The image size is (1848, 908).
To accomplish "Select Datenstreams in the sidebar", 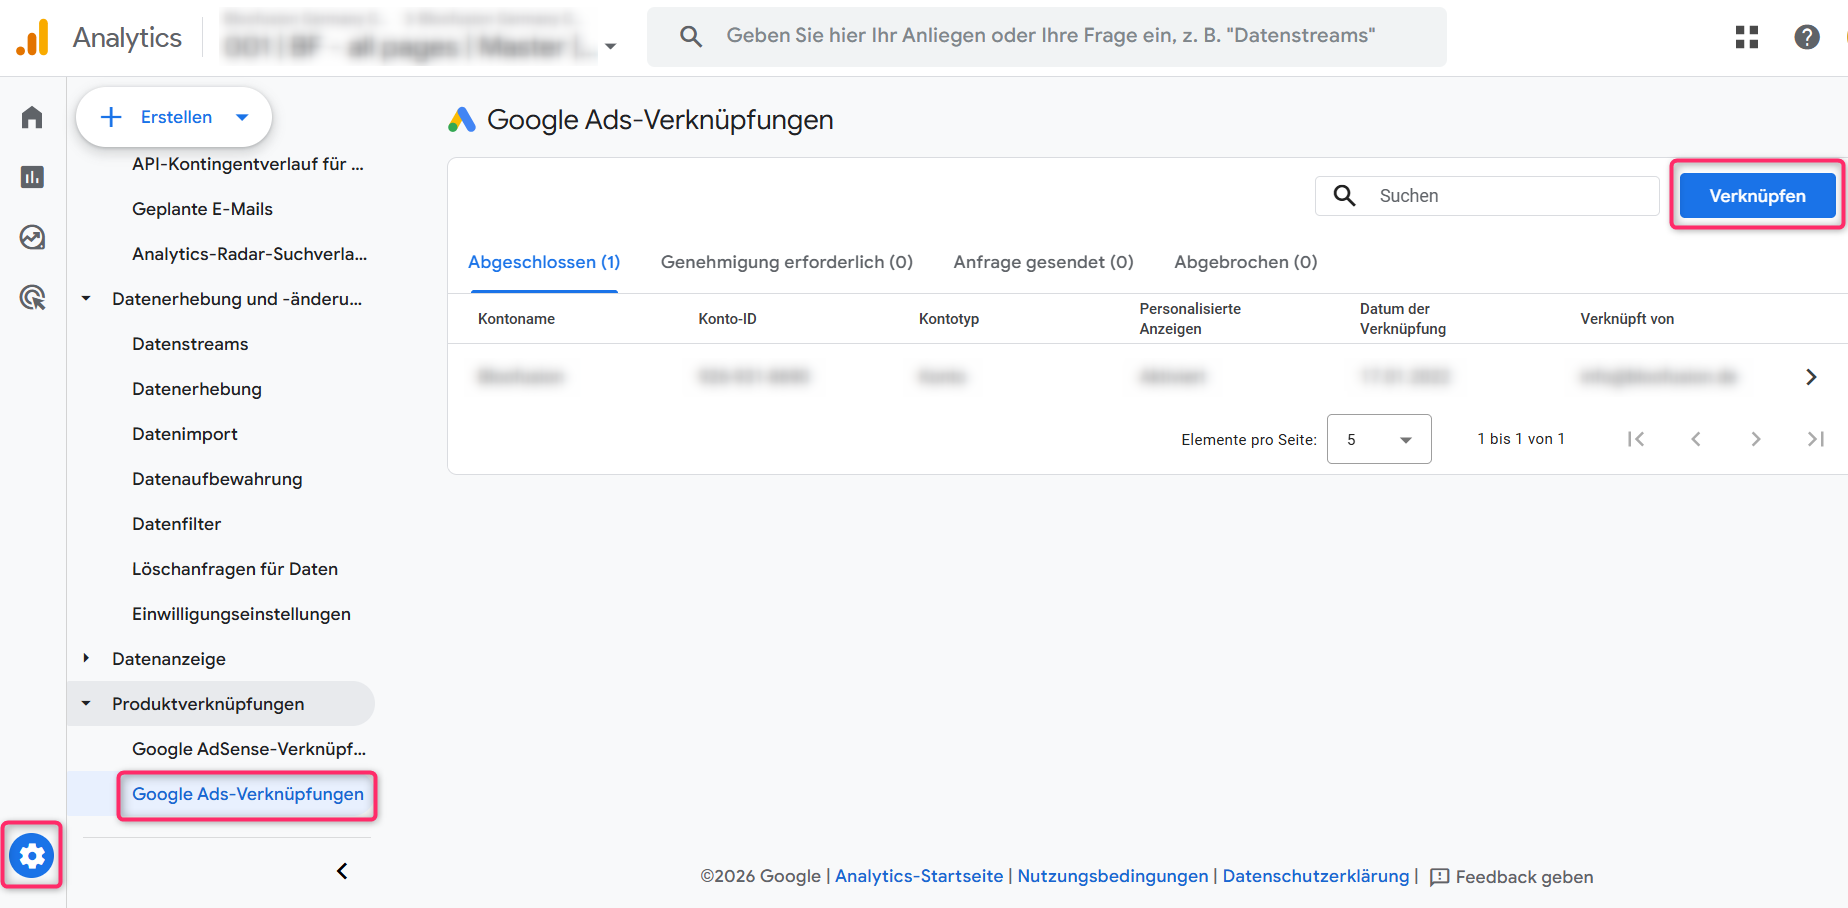I will (x=190, y=344).
